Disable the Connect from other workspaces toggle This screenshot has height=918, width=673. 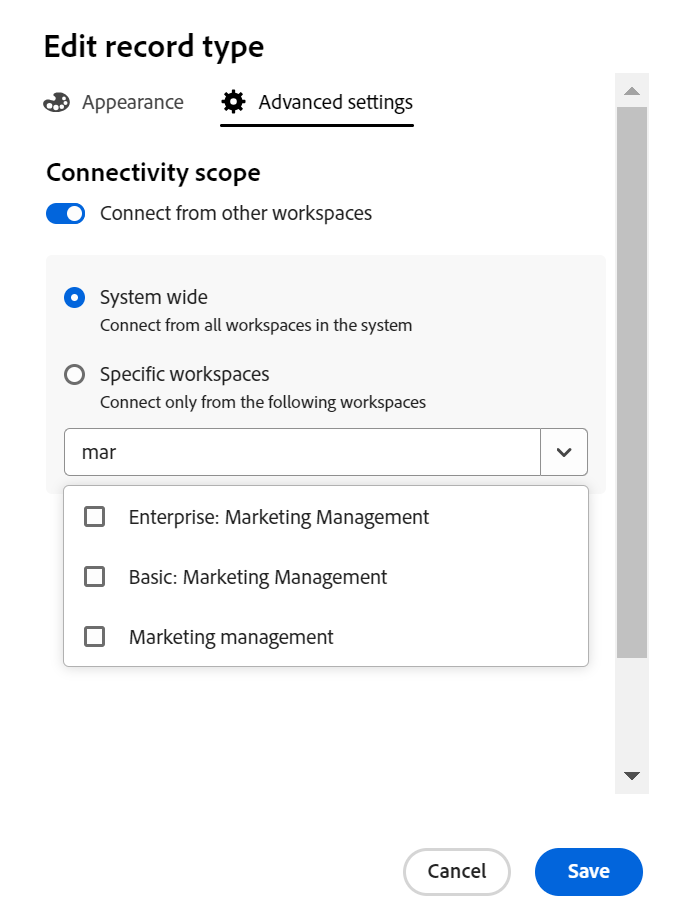[x=65, y=213]
